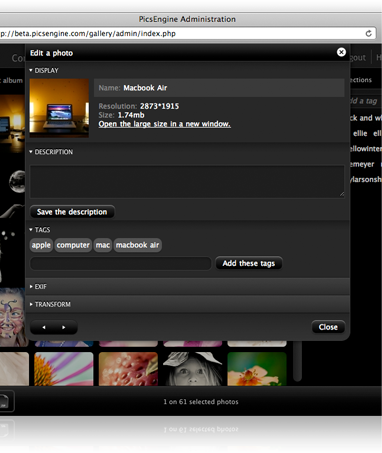This screenshot has height=453, width=382.
Task: Click Save the description button
Action: [72, 212]
